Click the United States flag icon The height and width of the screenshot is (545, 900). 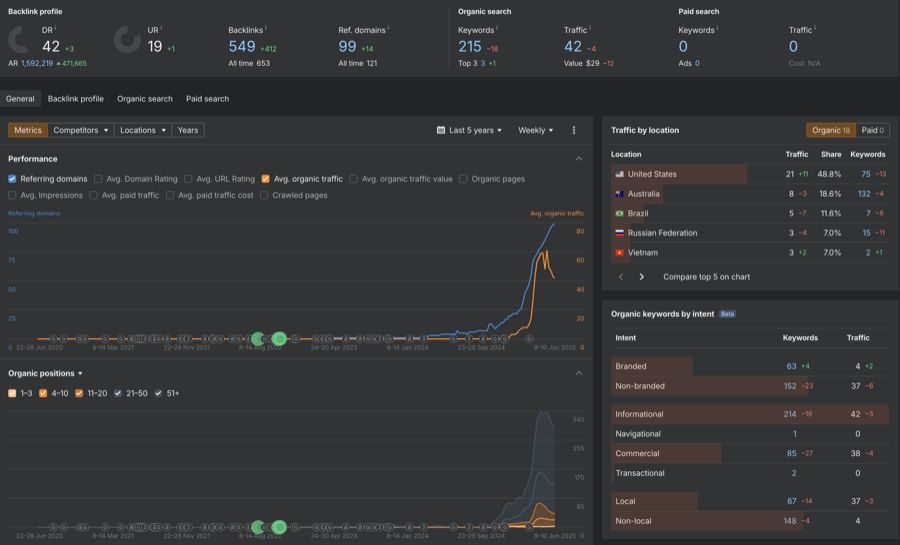point(620,174)
